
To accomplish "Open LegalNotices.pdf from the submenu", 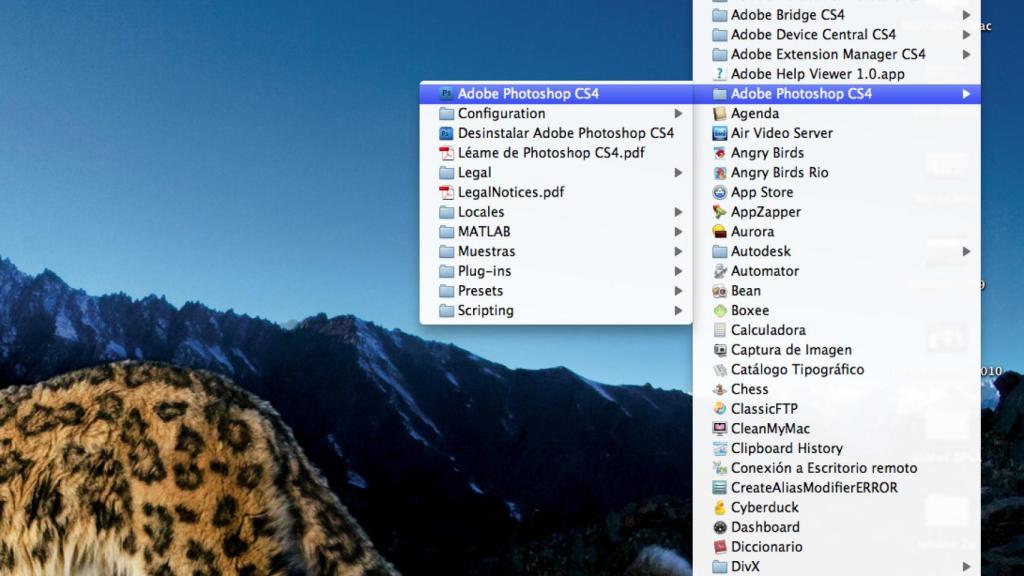I will click(x=510, y=192).
